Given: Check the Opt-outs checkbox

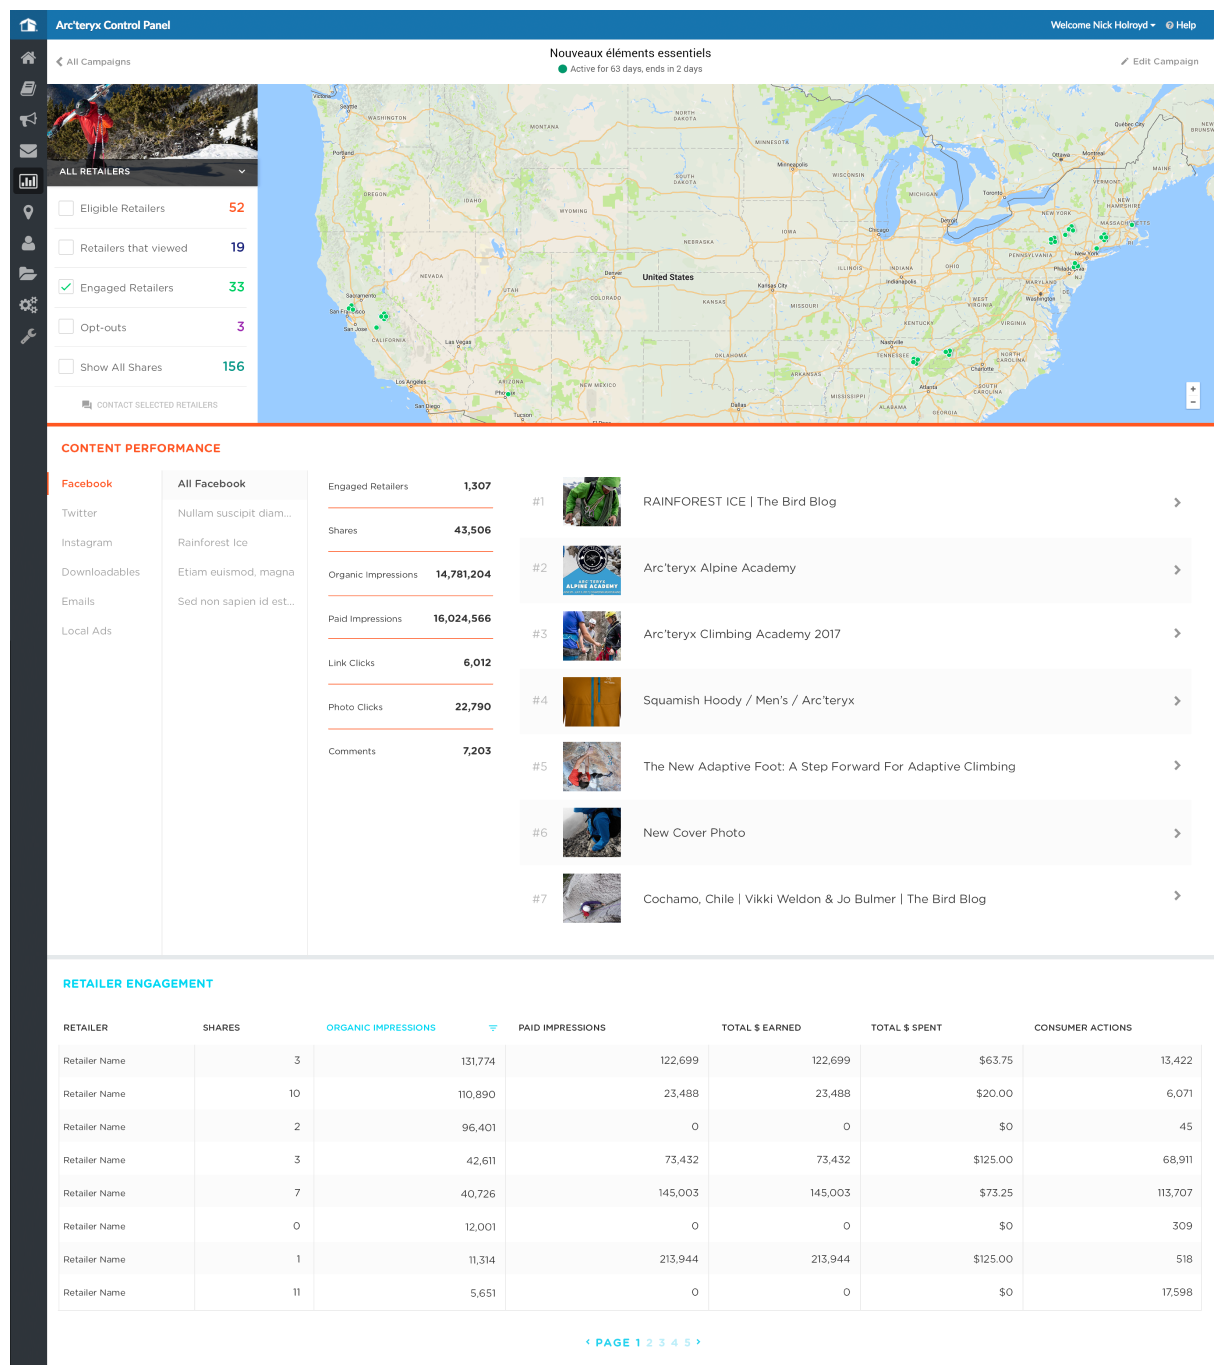Looking at the screenshot, I should click(66, 327).
